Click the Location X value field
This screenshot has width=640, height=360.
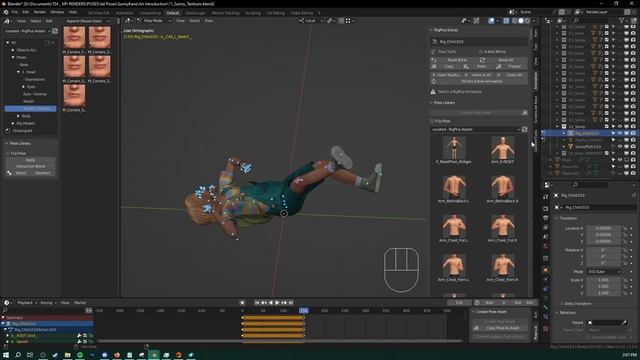[x=603, y=229]
